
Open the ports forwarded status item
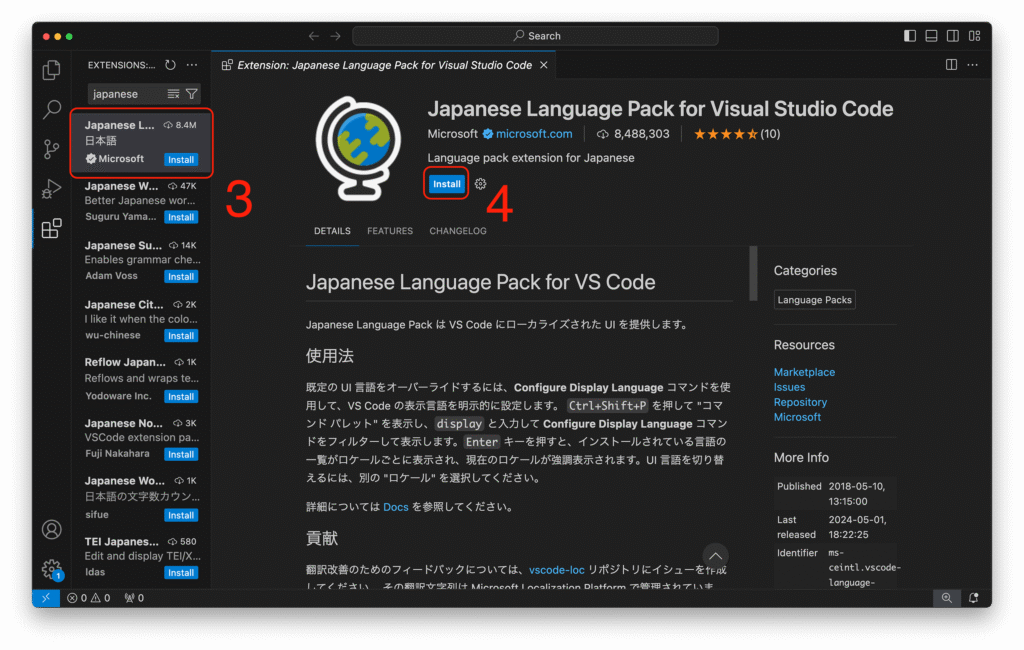tap(134, 598)
